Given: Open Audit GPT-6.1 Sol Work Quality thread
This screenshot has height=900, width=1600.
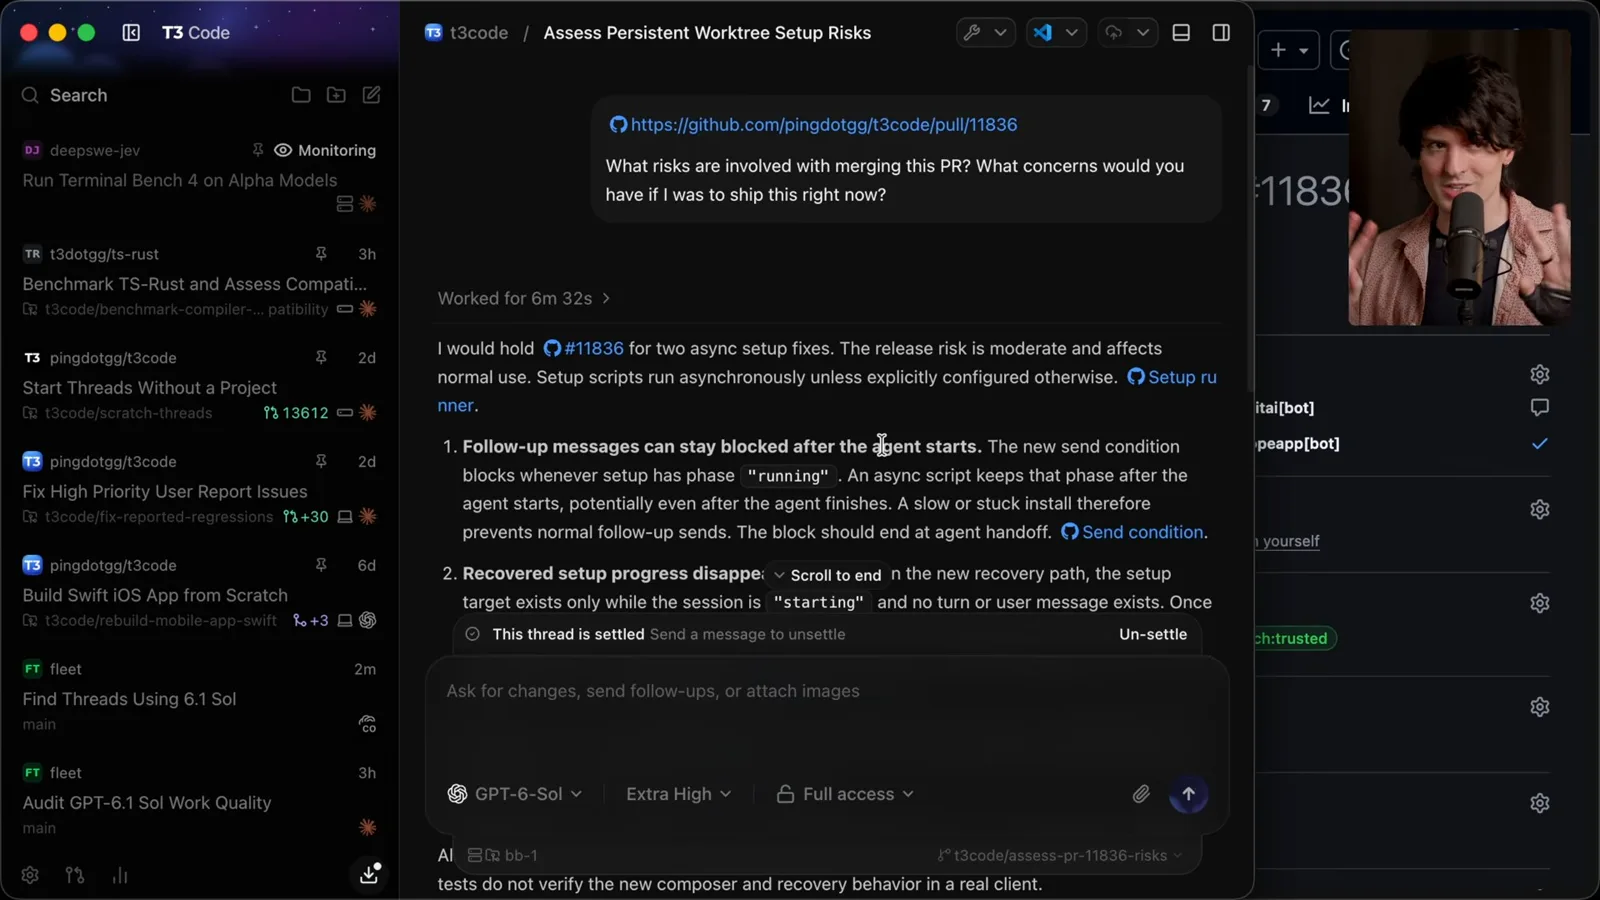Looking at the screenshot, I should coord(147,803).
